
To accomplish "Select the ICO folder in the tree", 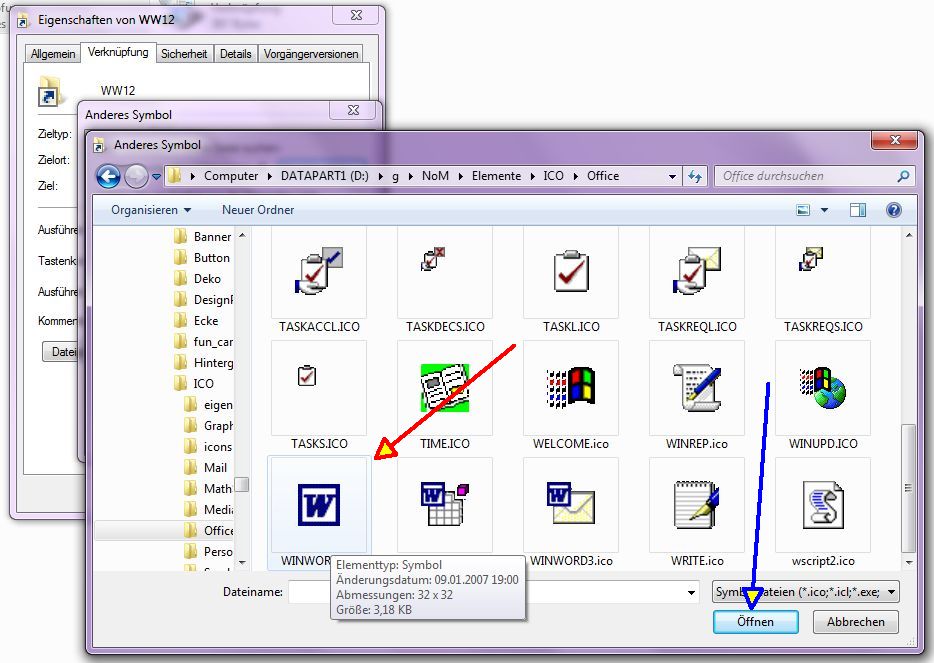I will [x=195, y=384].
